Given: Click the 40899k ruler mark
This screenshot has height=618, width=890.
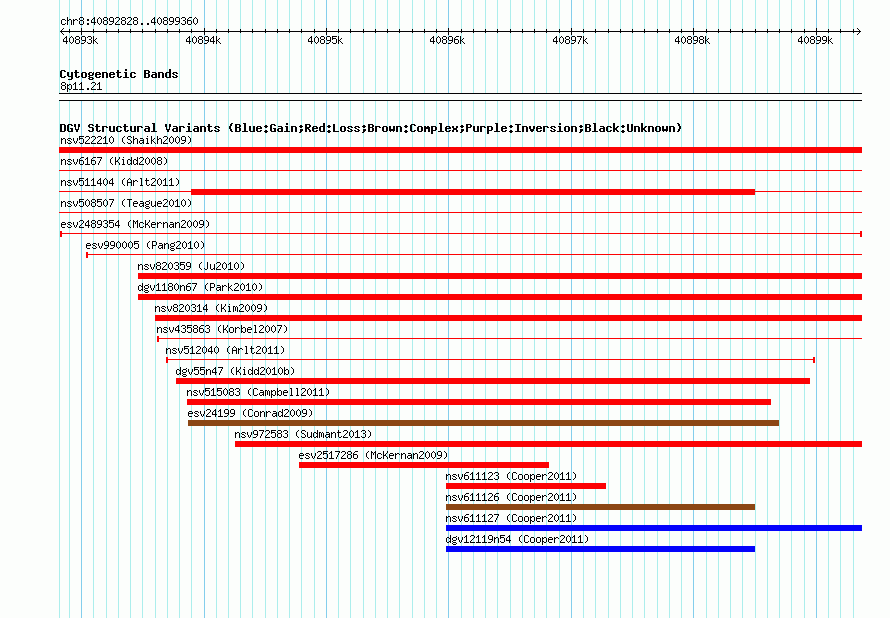Looking at the screenshot, I should 816,40.
